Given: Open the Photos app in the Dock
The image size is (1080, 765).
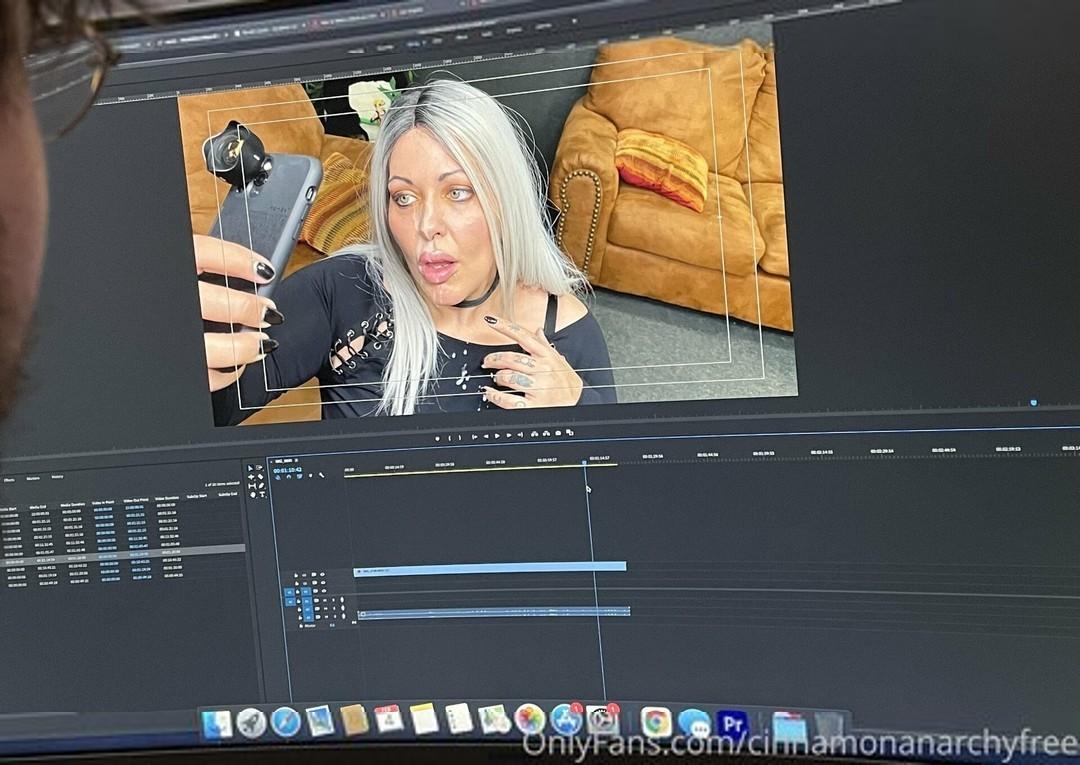Looking at the screenshot, I should tap(529, 719).
